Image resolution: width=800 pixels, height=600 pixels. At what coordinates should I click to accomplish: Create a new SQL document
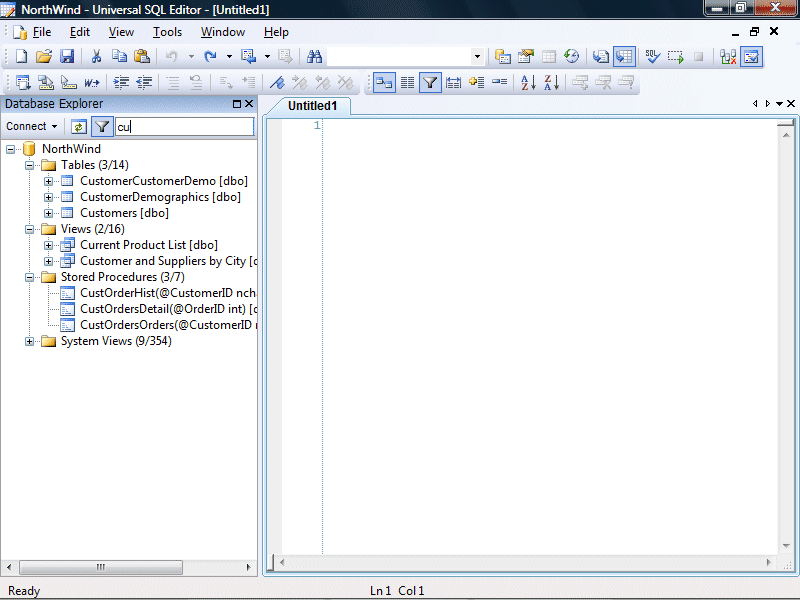[x=21, y=57]
